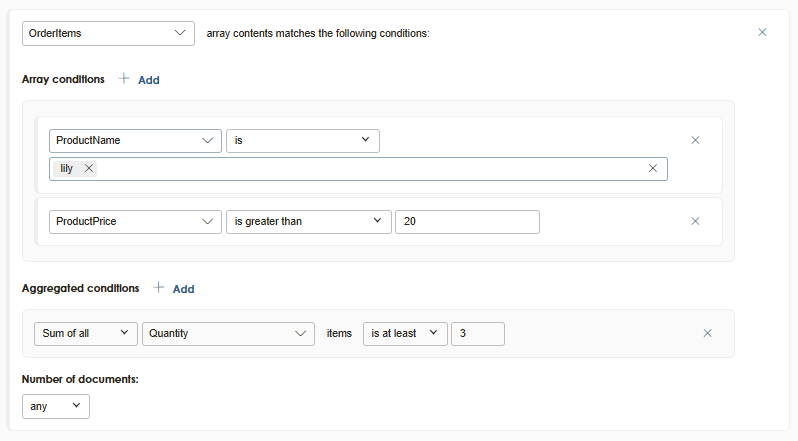Remove the Quantity aggregated condition
798x441 pixels.
pyautogui.click(x=707, y=333)
